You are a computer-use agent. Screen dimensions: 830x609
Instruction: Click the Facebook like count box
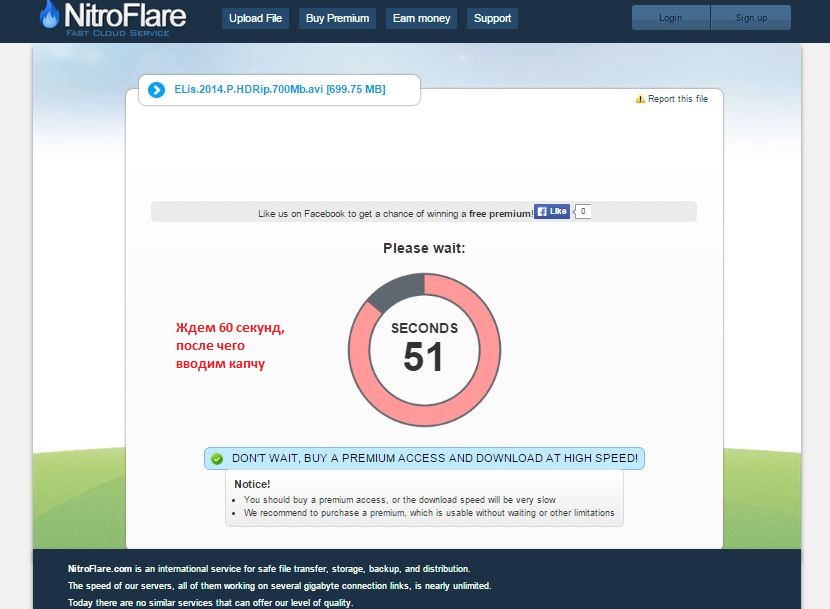pyautogui.click(x=582, y=211)
